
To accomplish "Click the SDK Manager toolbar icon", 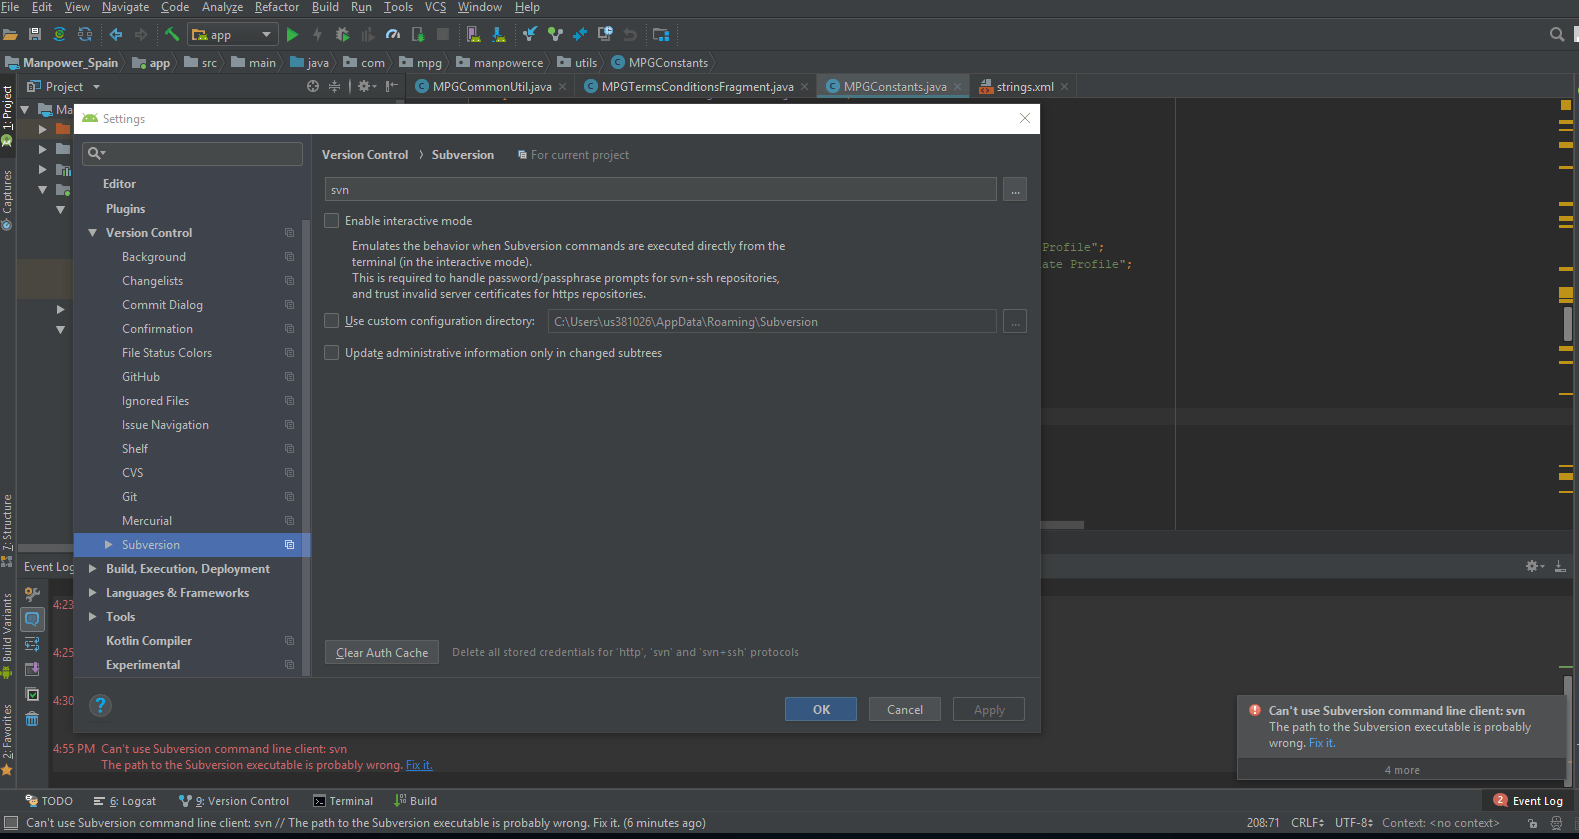I will [x=498, y=34].
